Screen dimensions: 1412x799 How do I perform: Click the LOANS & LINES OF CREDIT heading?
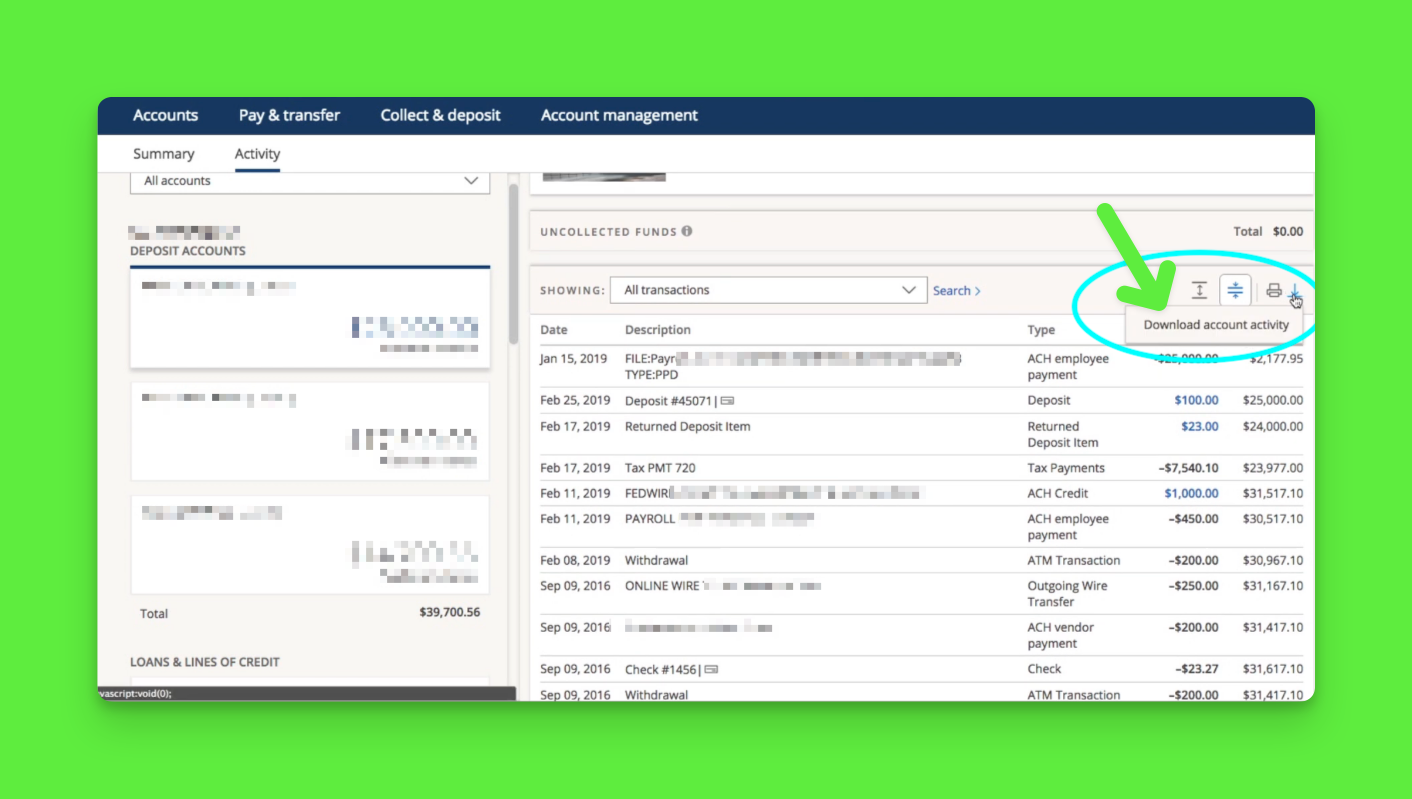[205, 662]
